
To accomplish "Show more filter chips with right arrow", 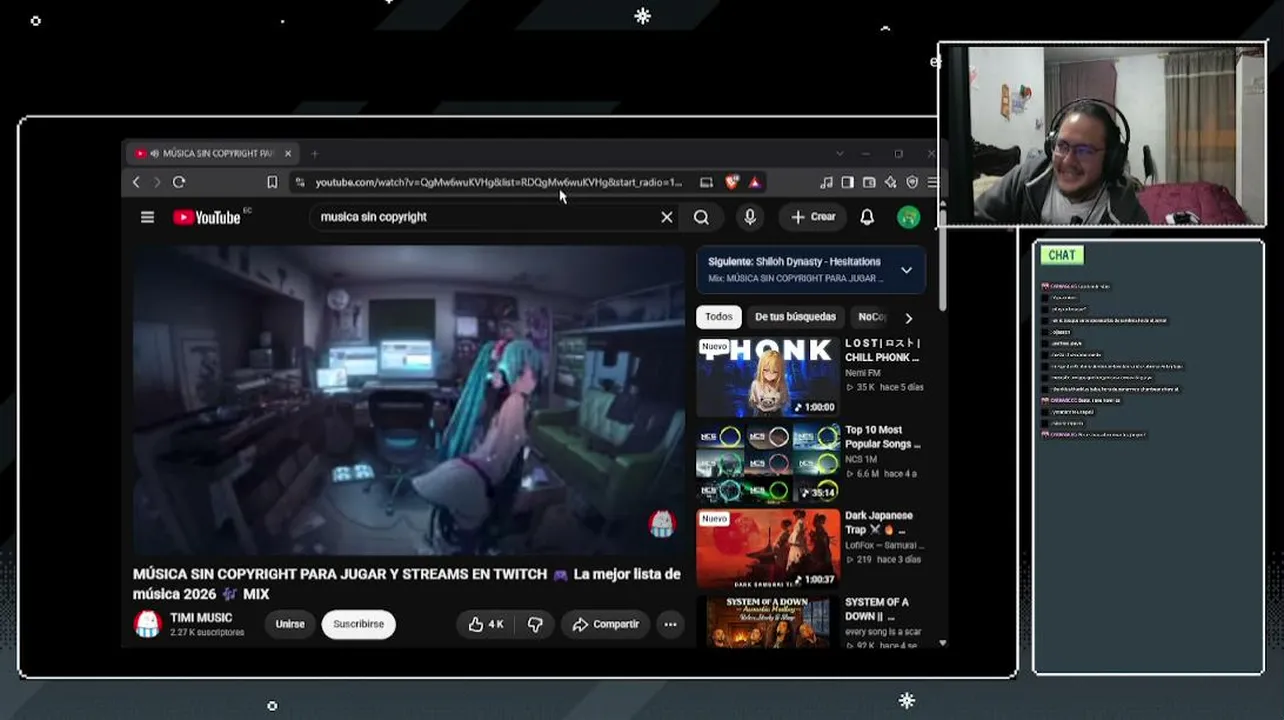I will tap(908, 318).
